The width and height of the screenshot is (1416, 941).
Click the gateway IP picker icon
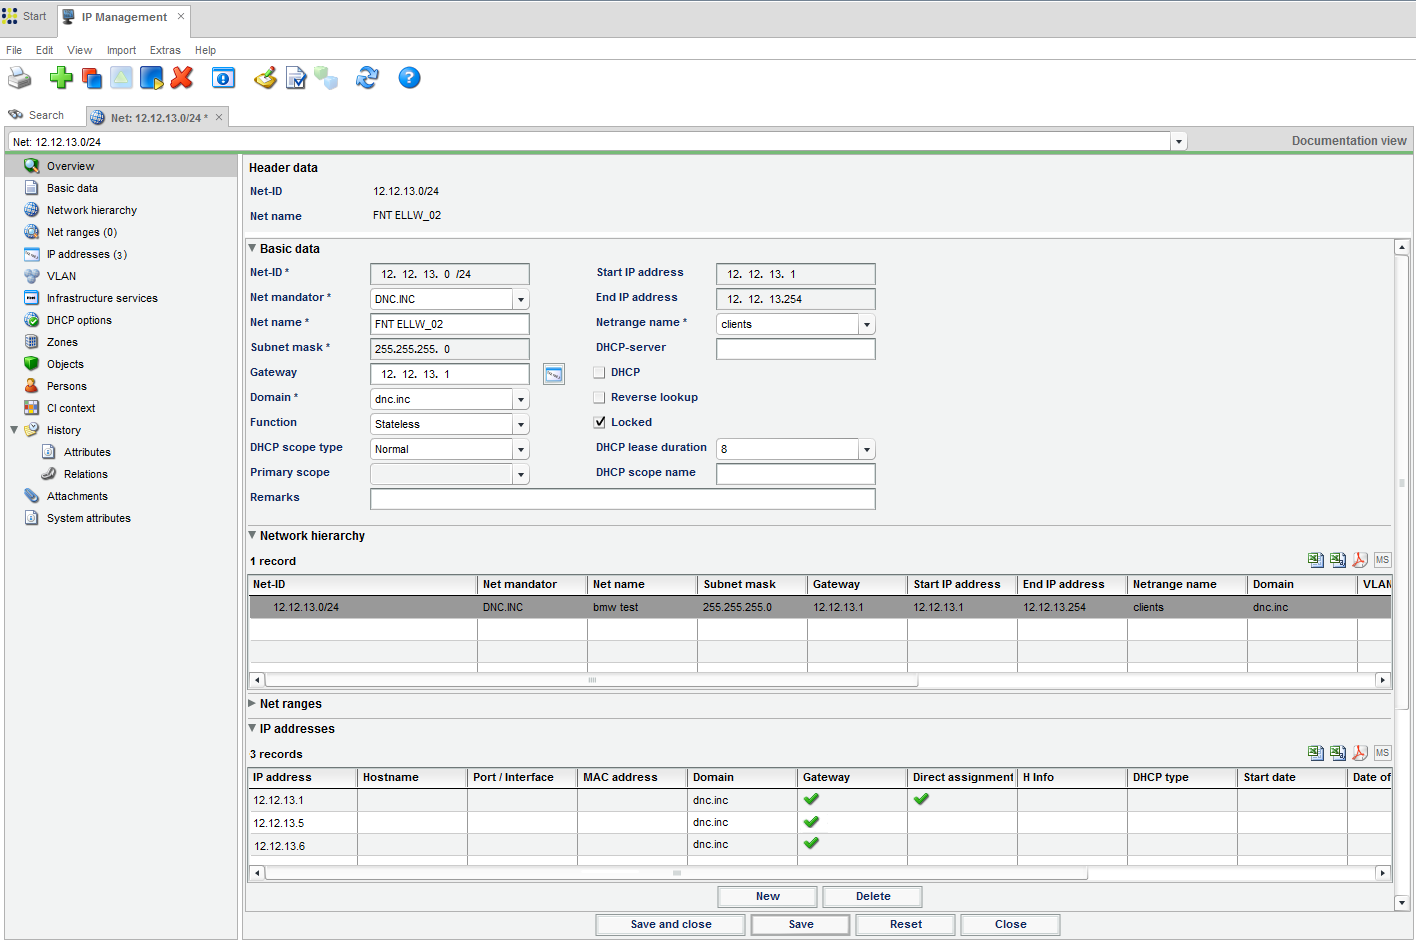(x=554, y=374)
